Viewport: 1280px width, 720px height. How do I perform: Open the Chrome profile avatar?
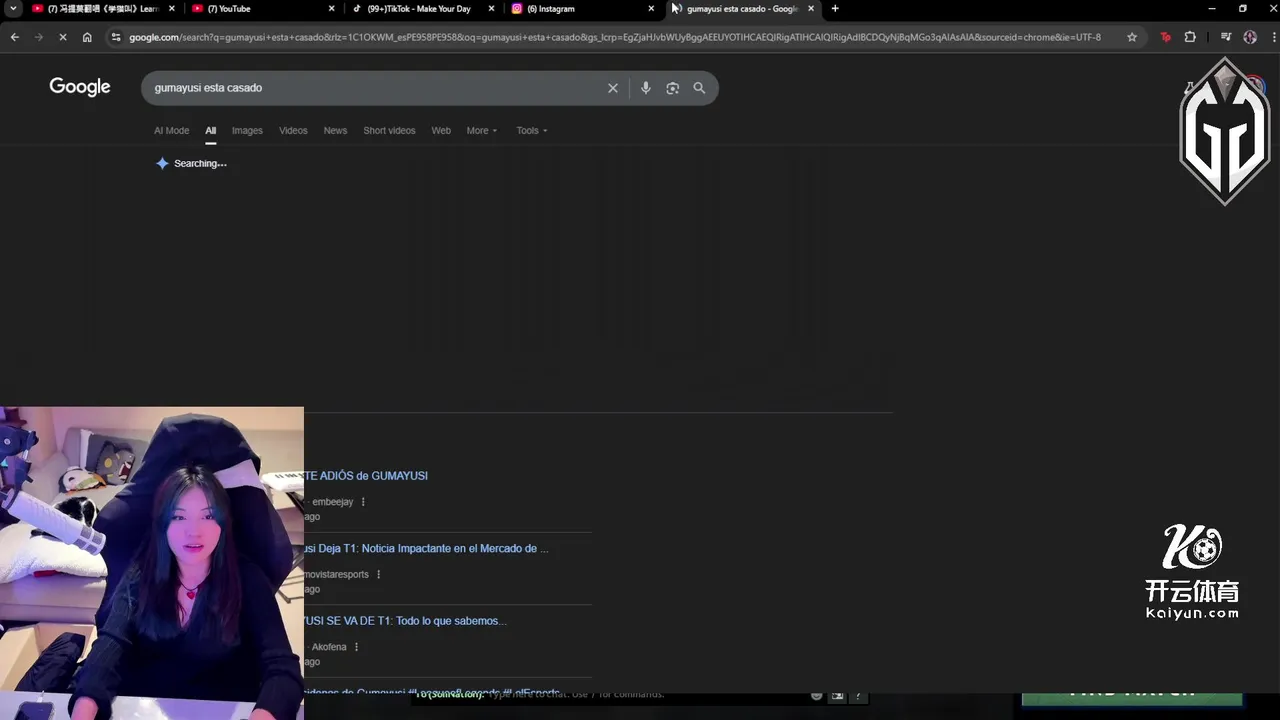[1250, 37]
